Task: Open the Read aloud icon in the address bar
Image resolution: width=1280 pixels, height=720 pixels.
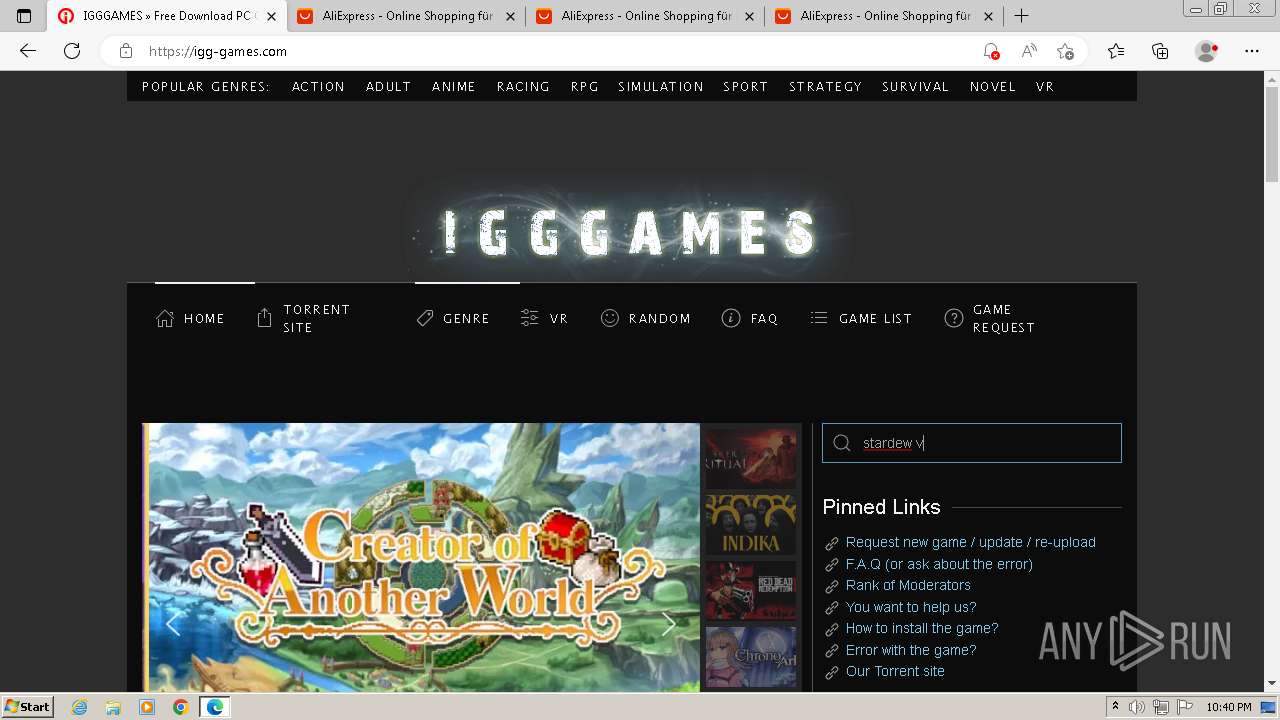Action: click(1028, 51)
